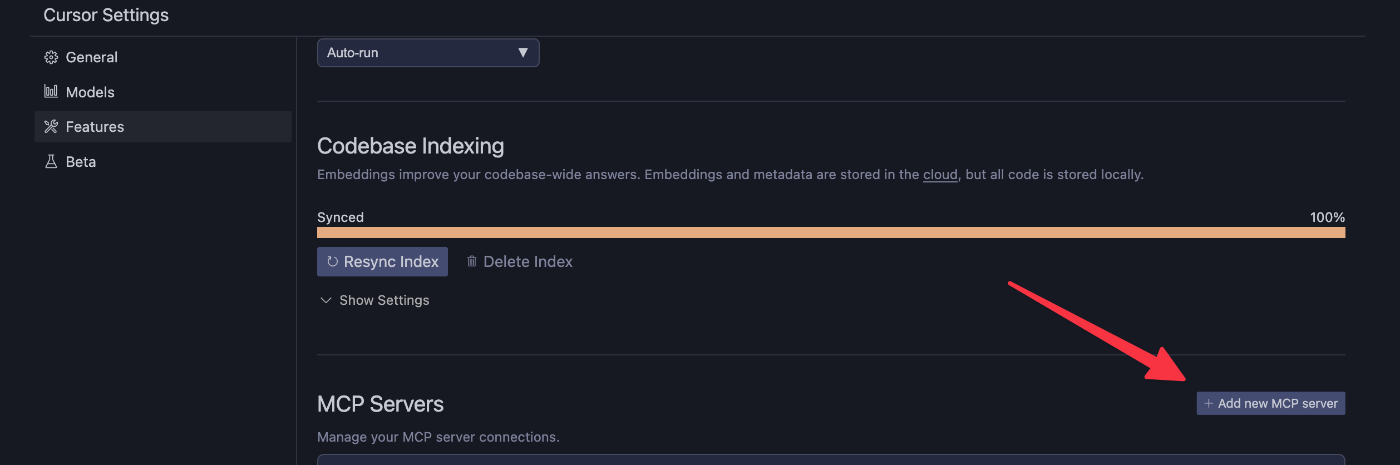
Task: Click the trash can icon beside Delete Index
Action: pos(472,262)
